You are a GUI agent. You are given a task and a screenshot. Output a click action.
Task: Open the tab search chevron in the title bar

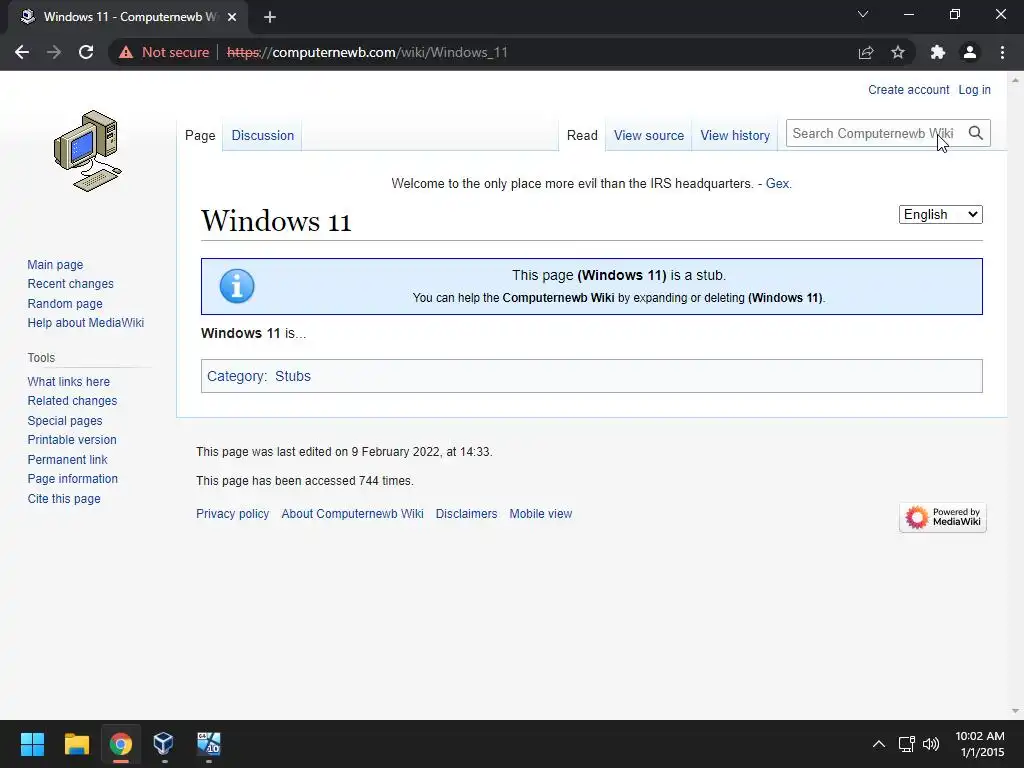863,14
